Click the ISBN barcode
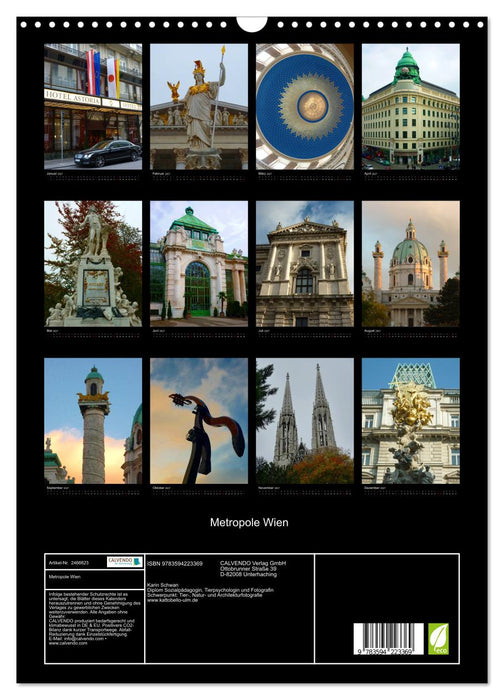This screenshot has height=700, width=504. [388, 639]
